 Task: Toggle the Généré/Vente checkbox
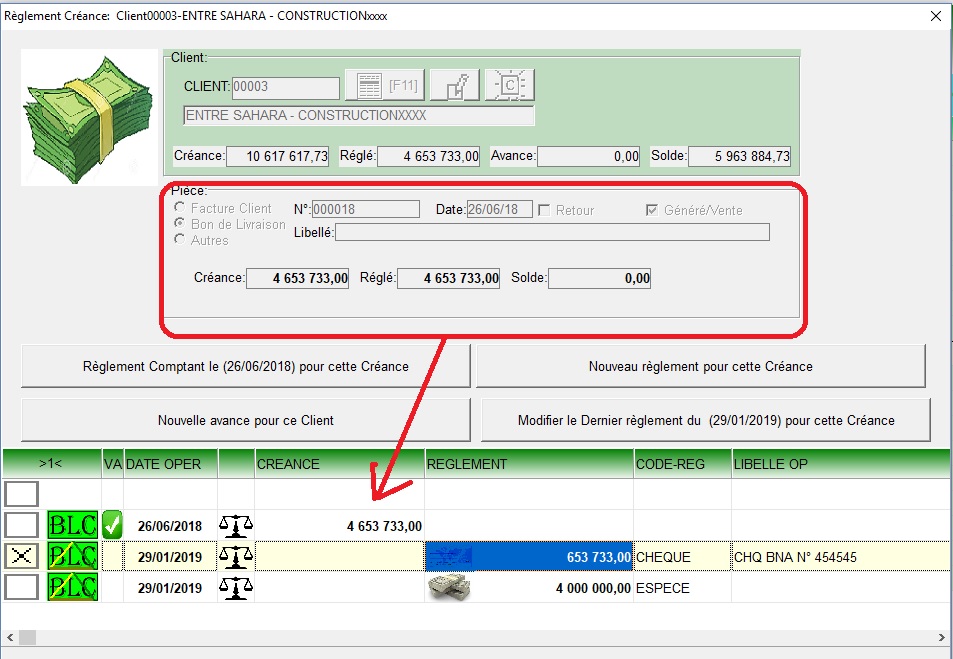[x=652, y=210]
